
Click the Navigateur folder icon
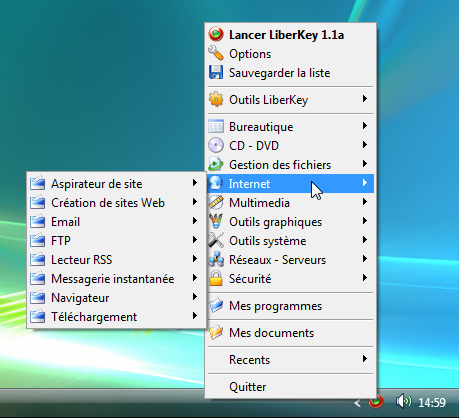(x=38, y=297)
